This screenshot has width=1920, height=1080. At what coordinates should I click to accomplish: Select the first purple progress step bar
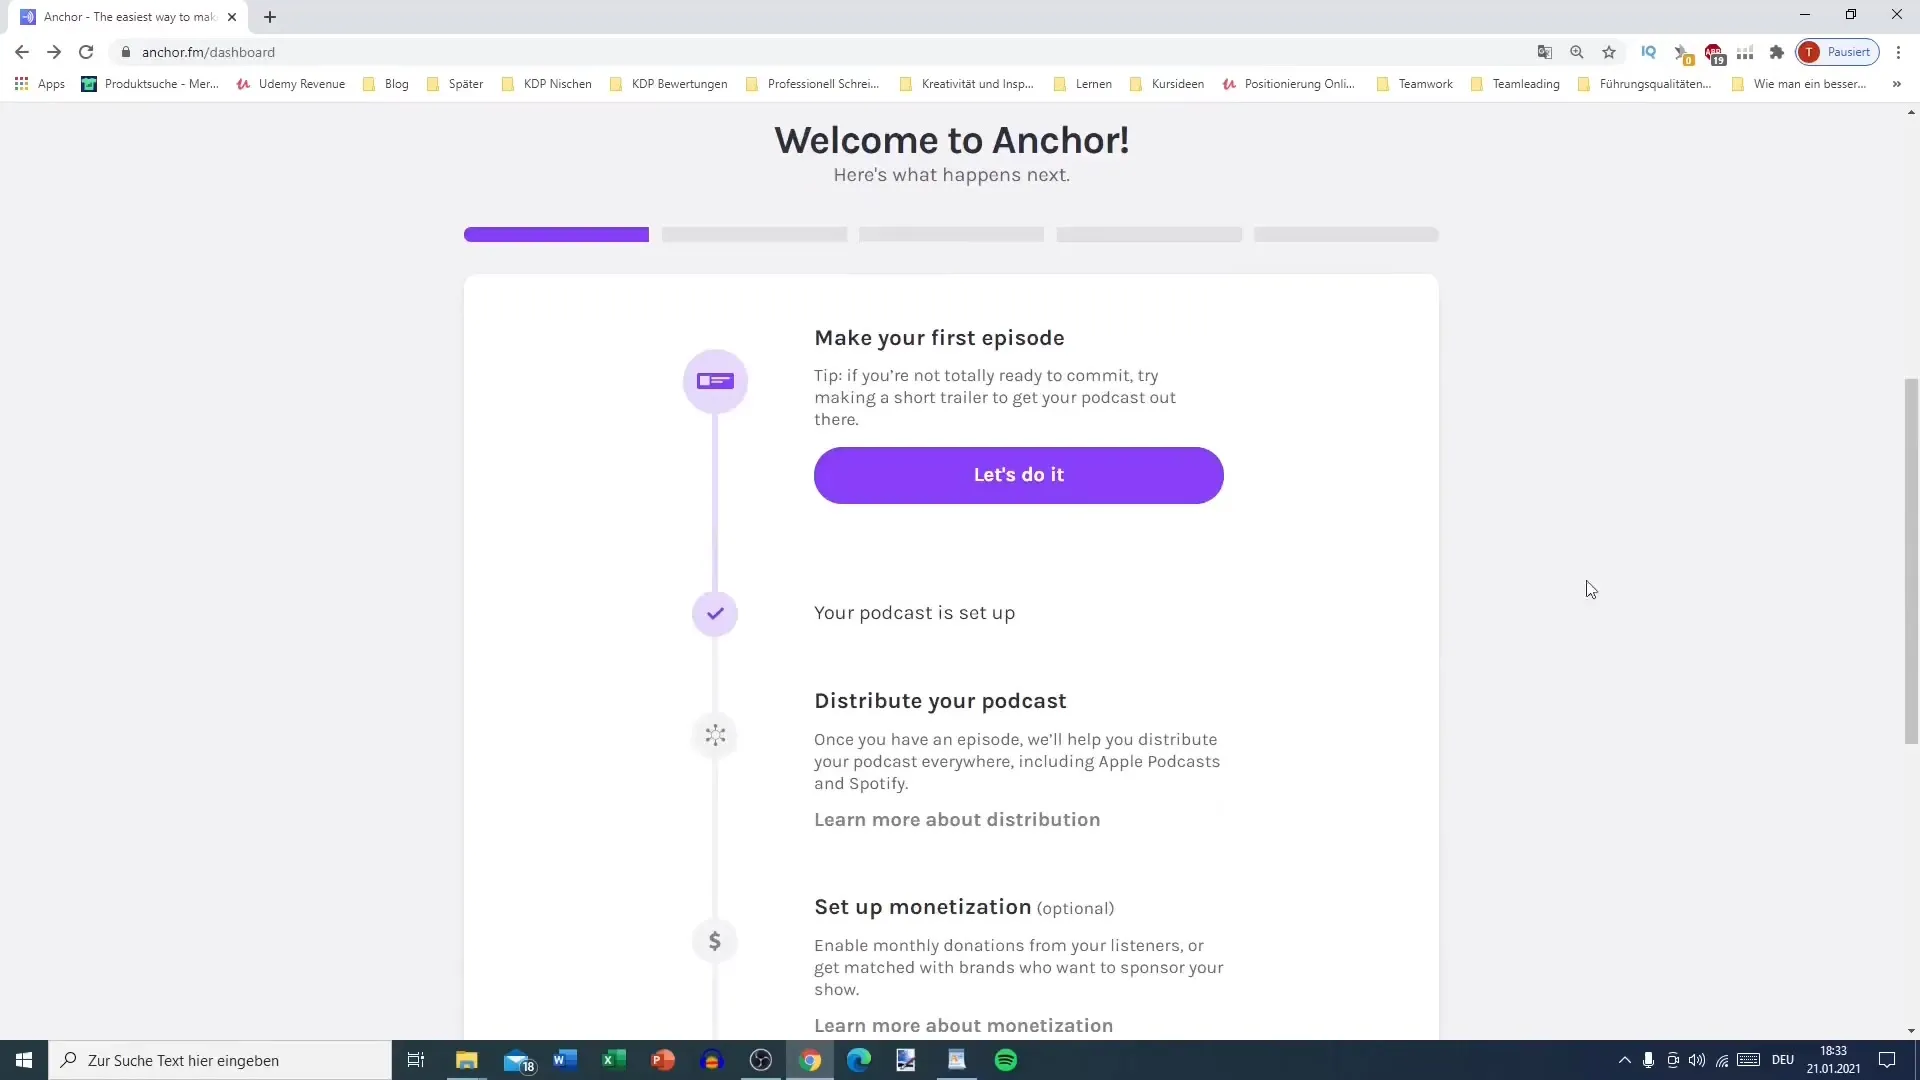point(556,234)
